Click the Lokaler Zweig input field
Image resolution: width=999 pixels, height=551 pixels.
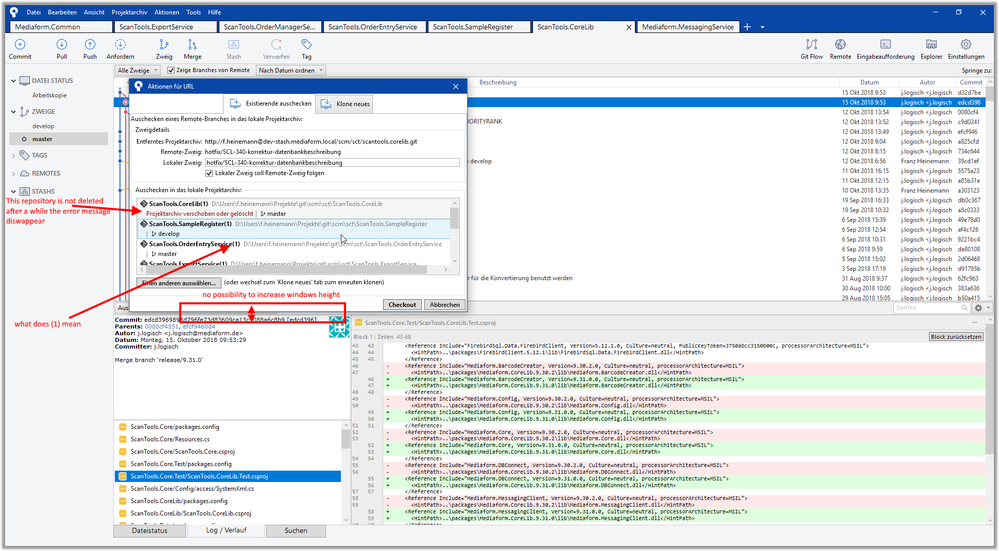(x=332, y=162)
